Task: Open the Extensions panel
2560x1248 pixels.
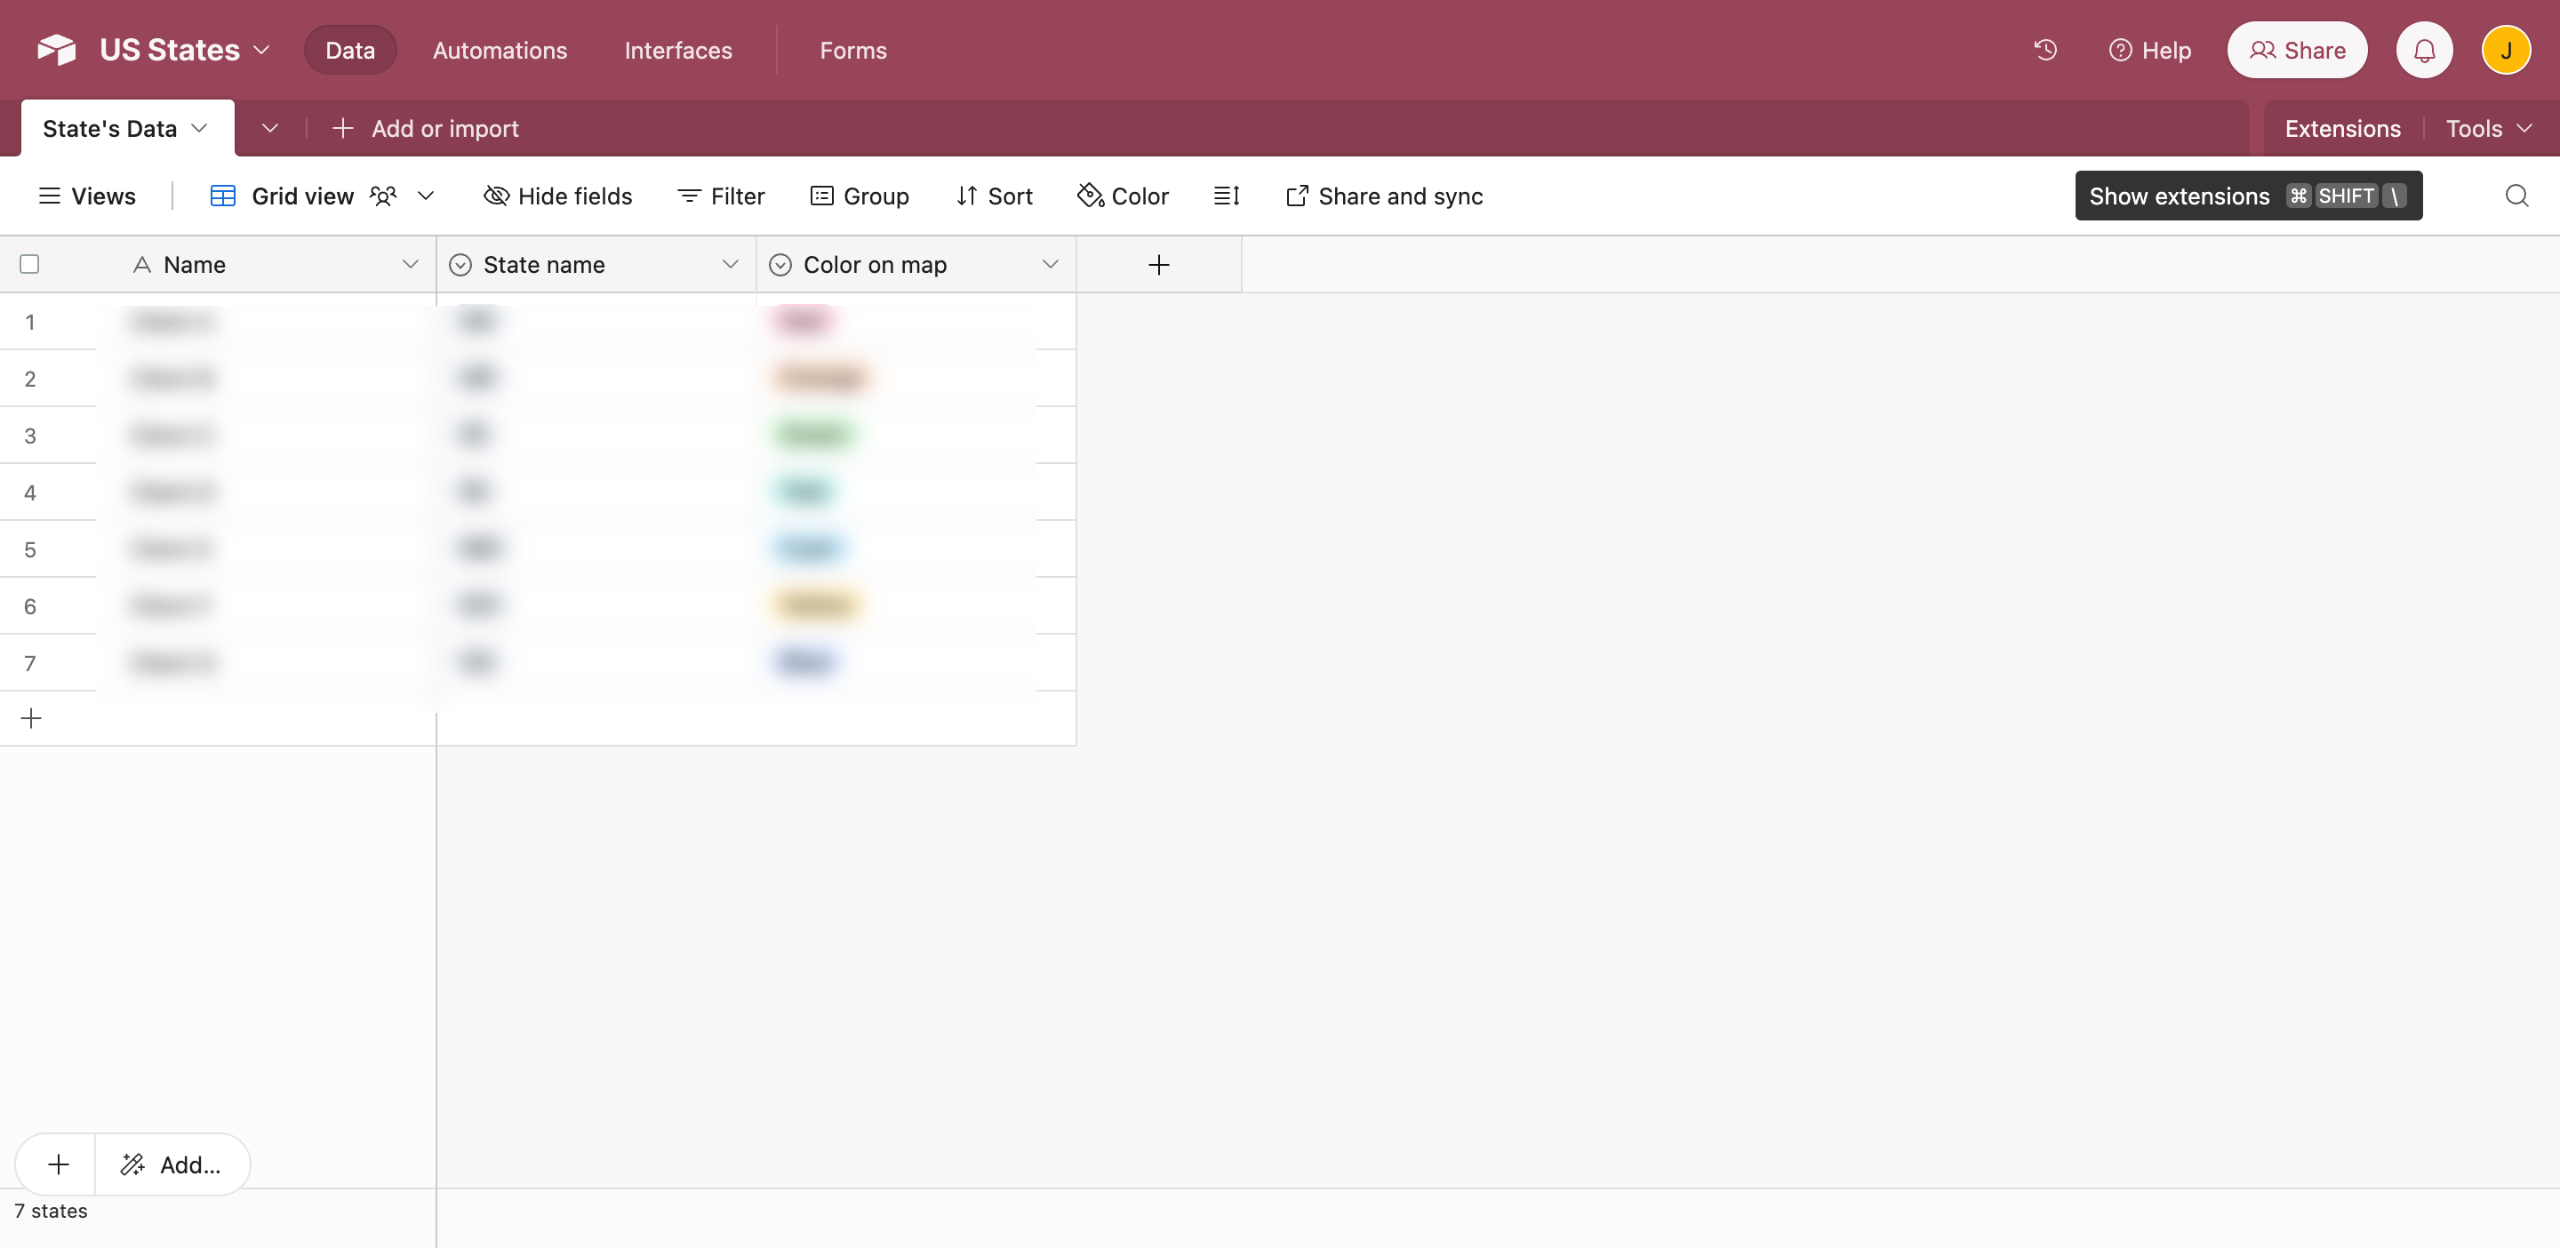Action: [x=2342, y=128]
